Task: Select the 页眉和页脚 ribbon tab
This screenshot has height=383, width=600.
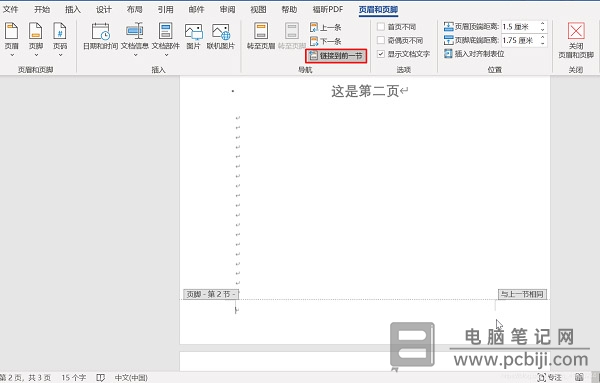Action: (x=378, y=9)
